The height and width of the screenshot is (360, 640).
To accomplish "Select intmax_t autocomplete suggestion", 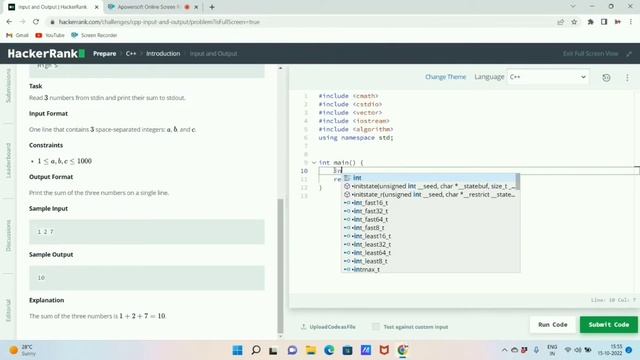I will (429, 269).
